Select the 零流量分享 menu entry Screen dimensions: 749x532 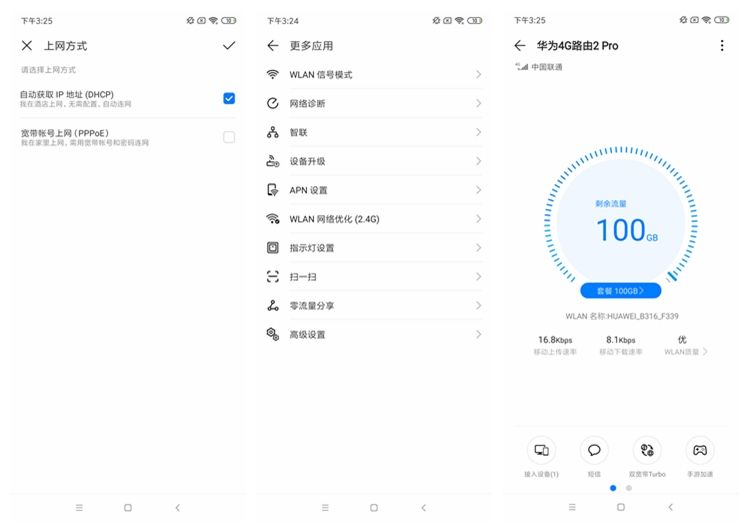(374, 306)
